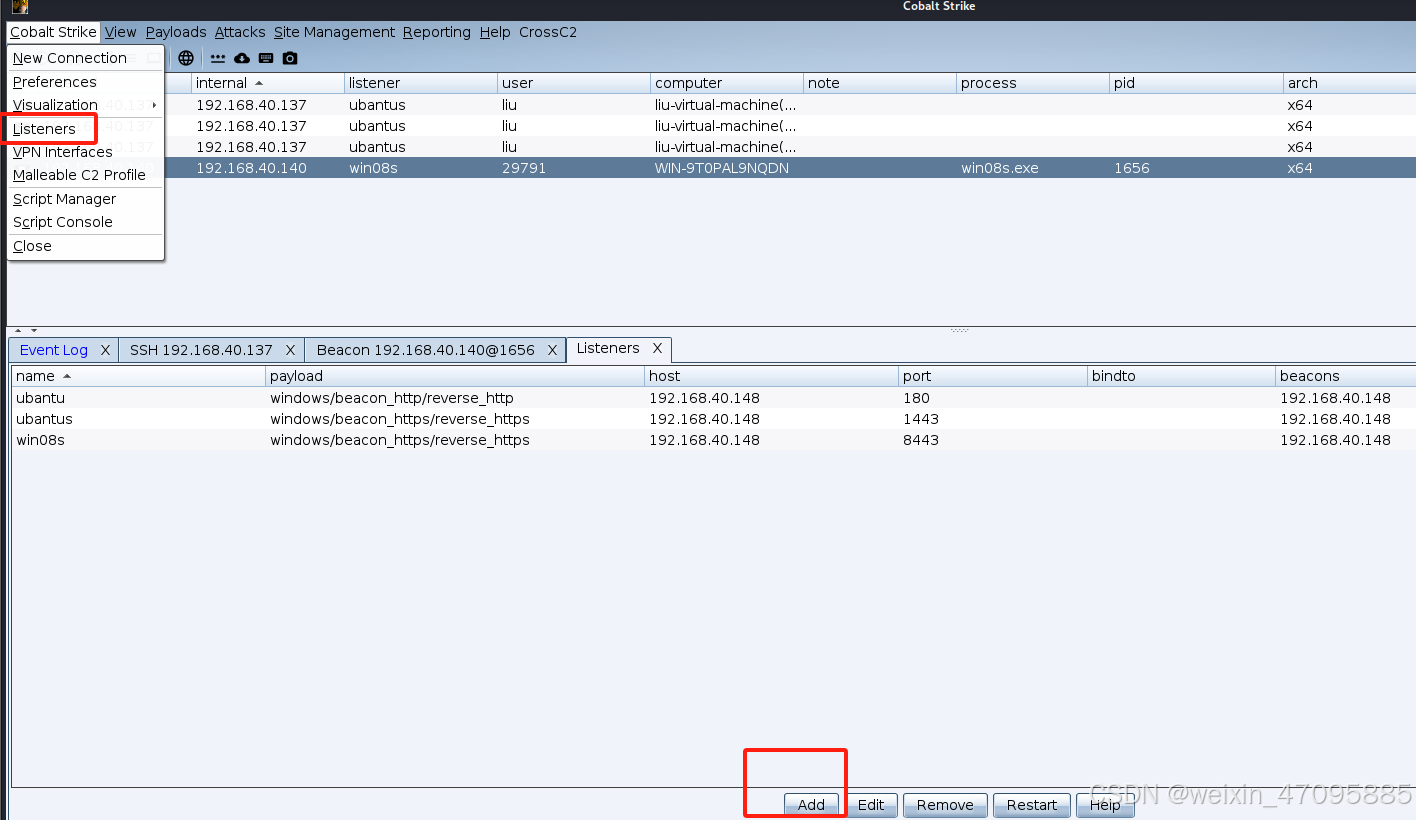
Task: Open downloads via the cloud download icon
Action: pos(242,58)
